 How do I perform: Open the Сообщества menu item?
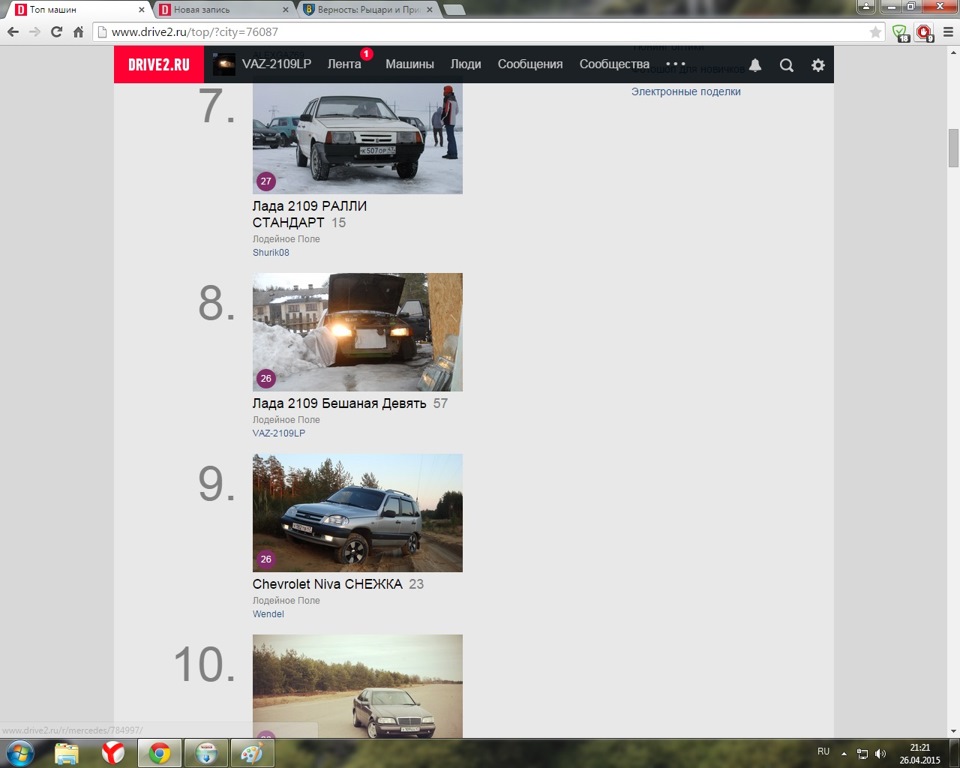coord(614,64)
